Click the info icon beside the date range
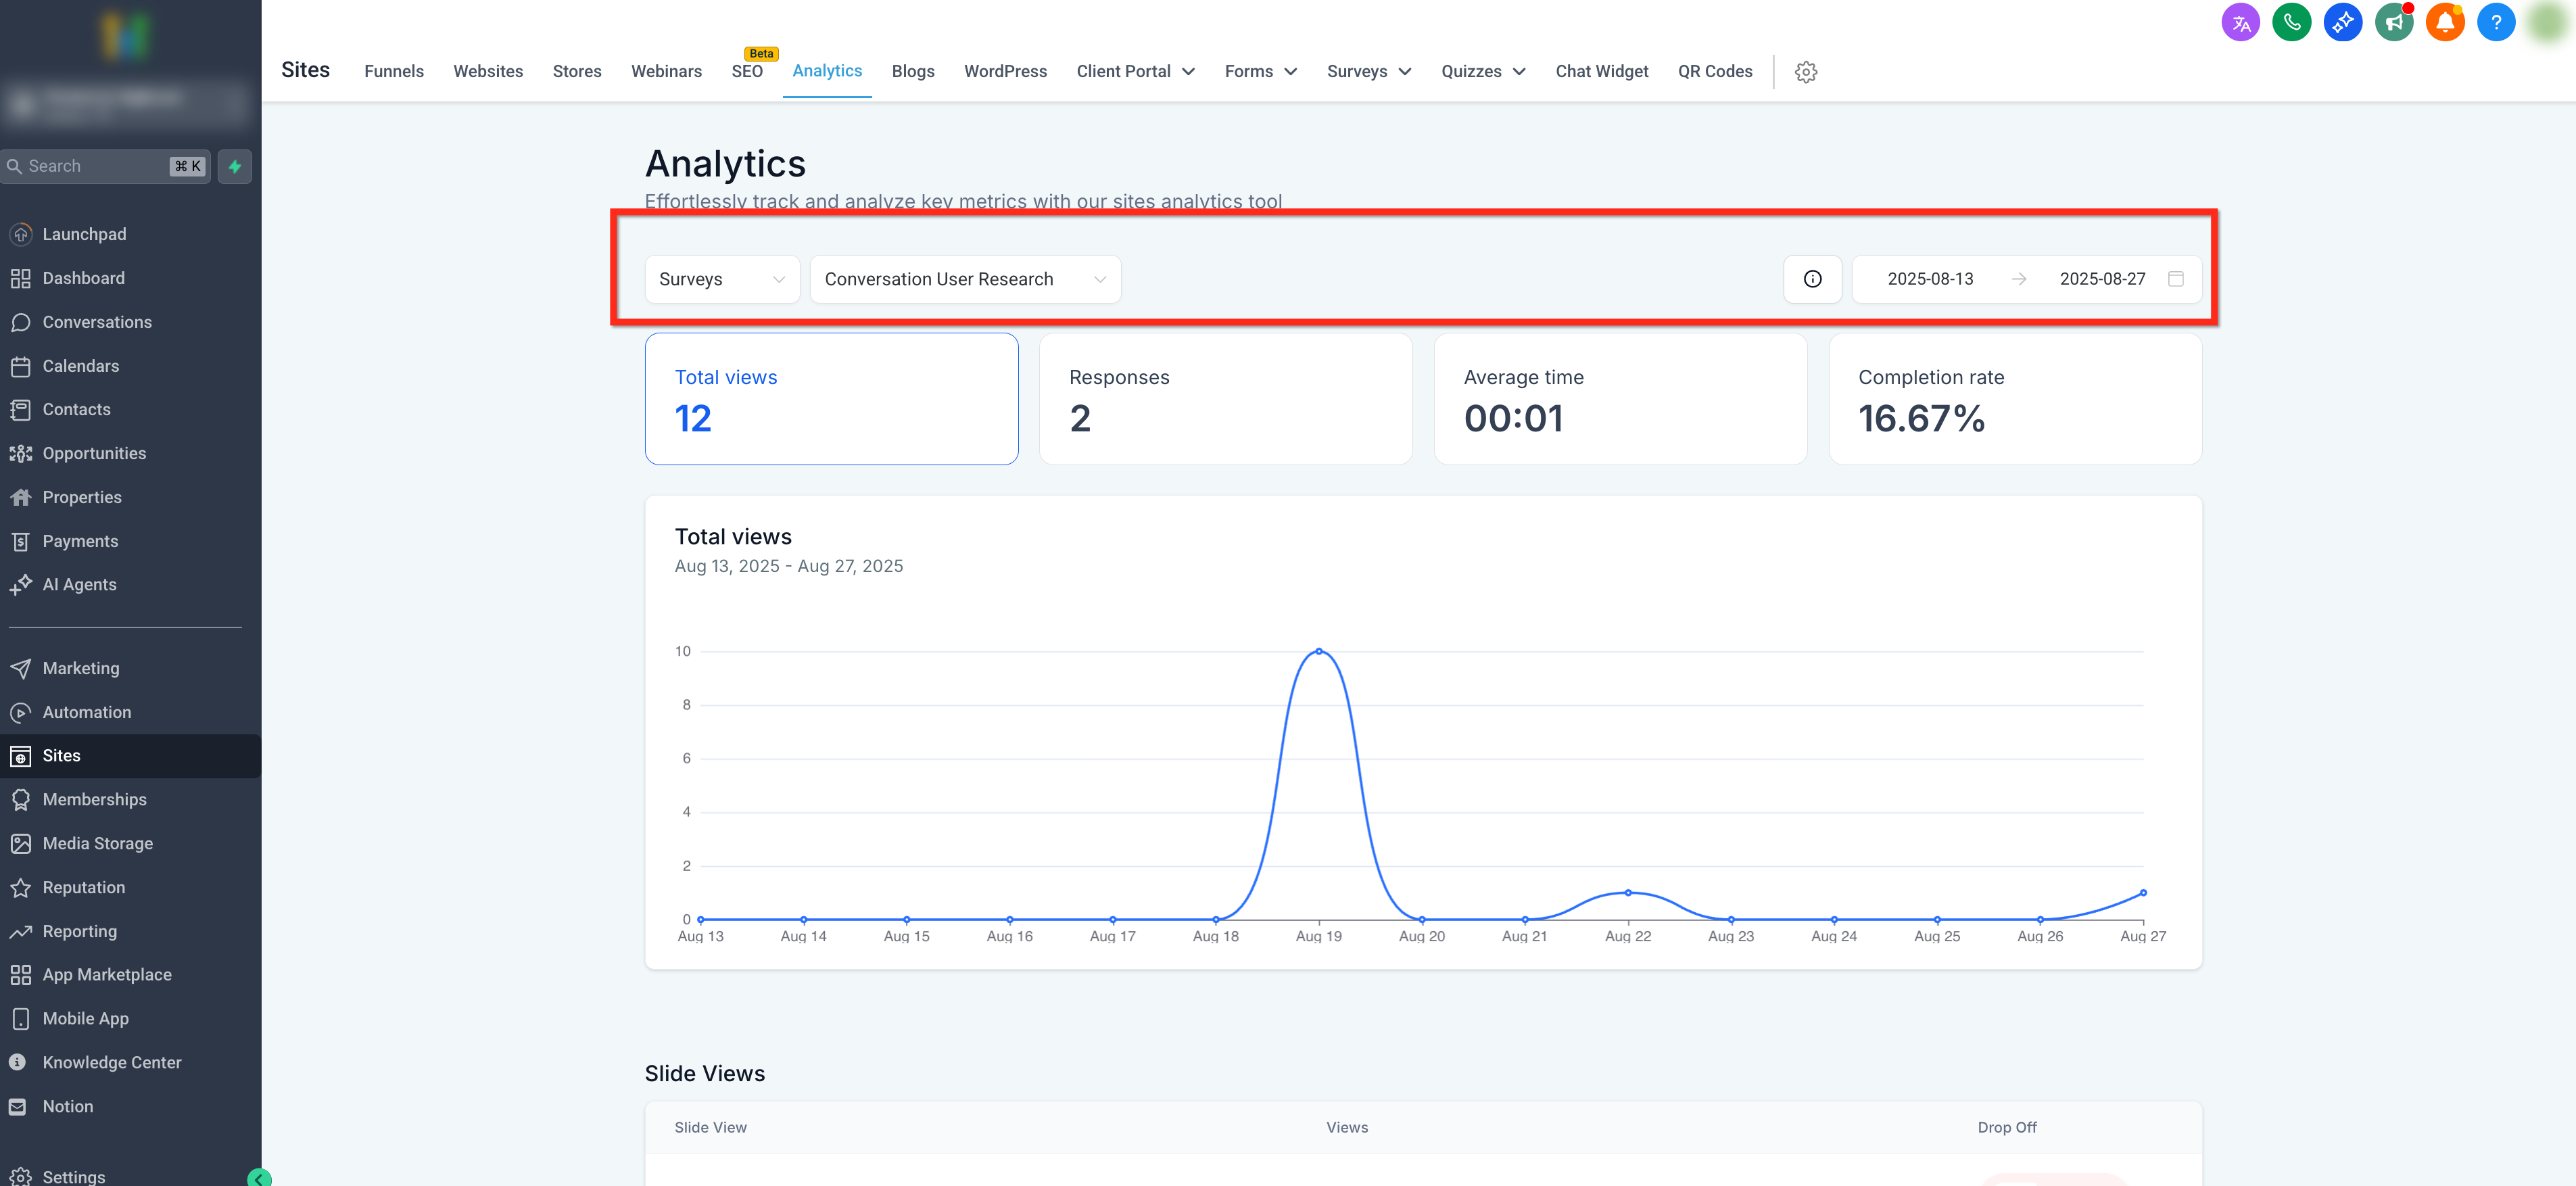Viewport: 2576px width, 1186px height. 1812,279
